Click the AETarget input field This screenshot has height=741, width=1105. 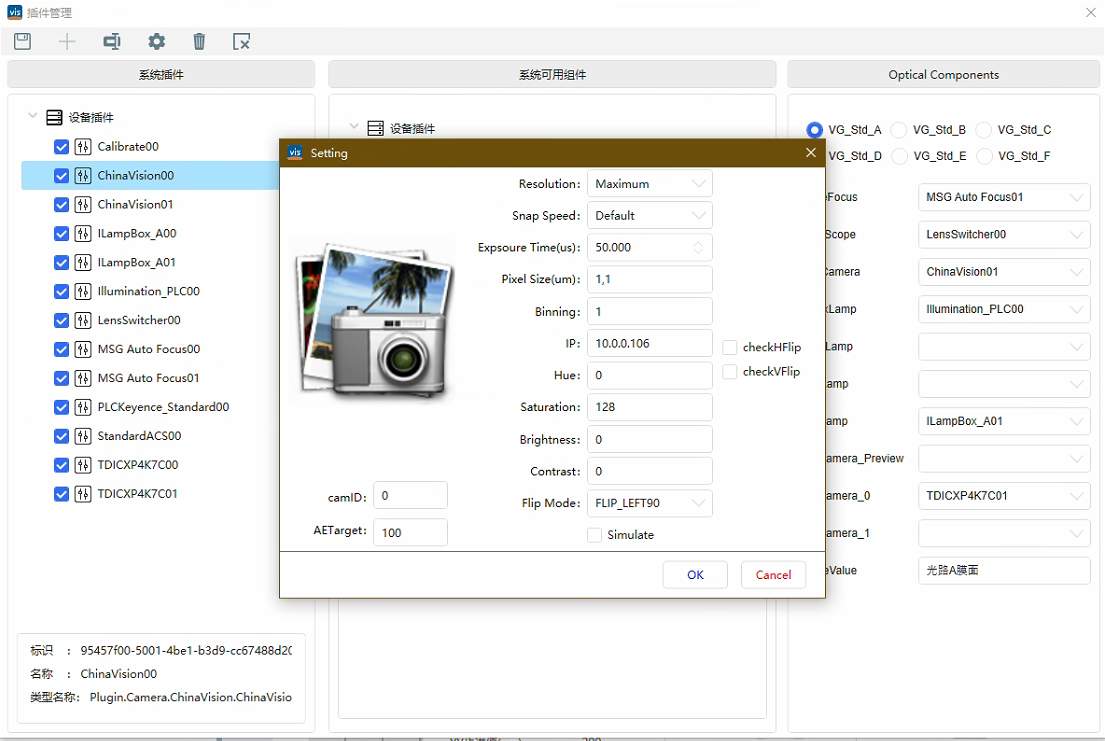coord(410,532)
